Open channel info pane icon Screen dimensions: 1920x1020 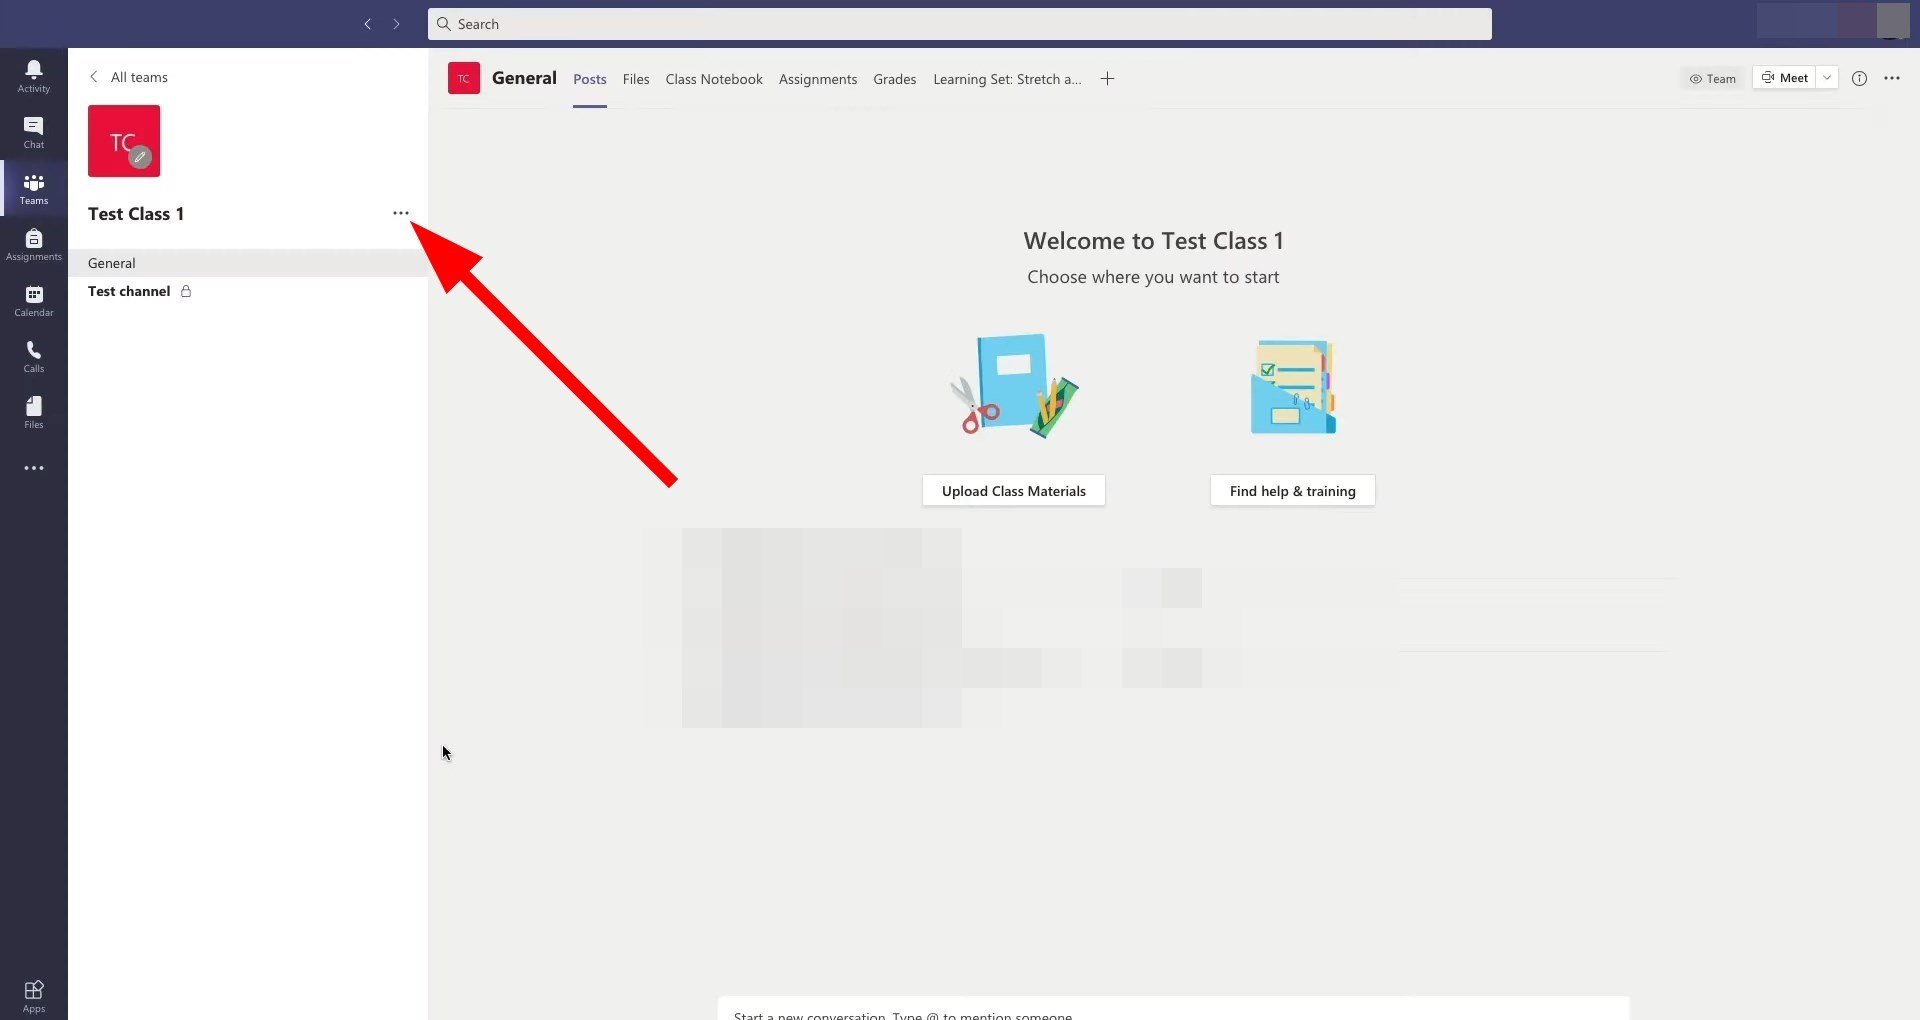(x=1859, y=79)
